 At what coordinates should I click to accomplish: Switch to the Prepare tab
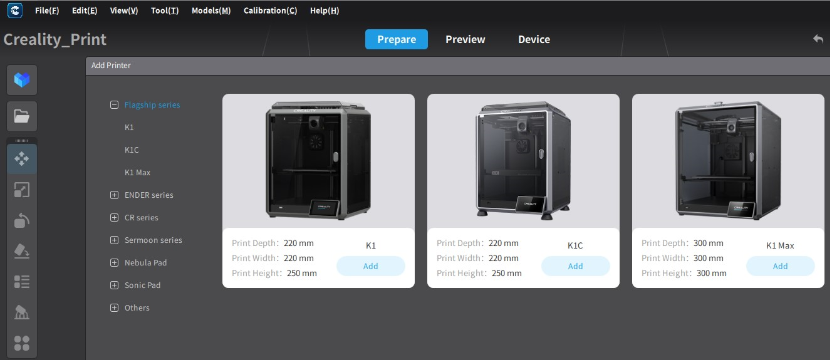(x=396, y=39)
